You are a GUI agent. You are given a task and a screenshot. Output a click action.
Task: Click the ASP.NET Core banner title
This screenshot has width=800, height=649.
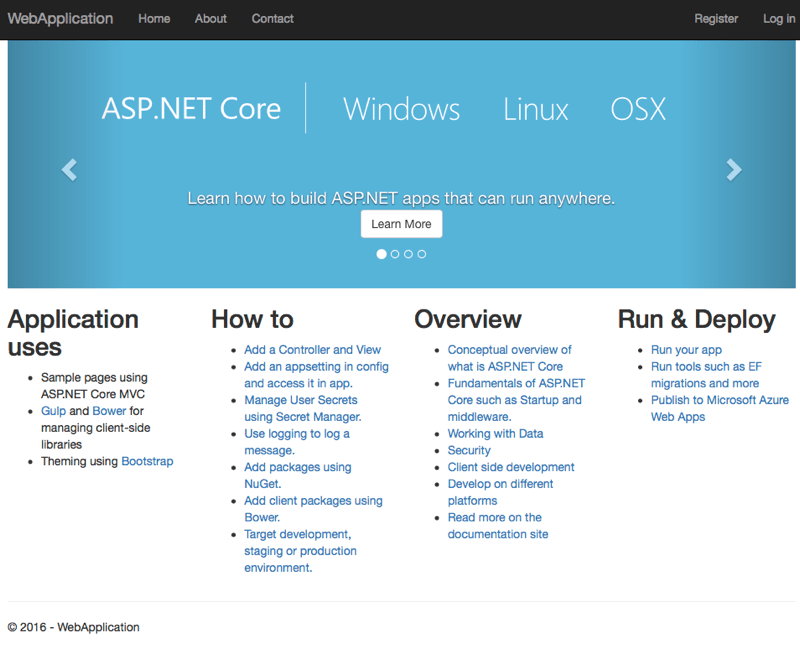point(191,109)
